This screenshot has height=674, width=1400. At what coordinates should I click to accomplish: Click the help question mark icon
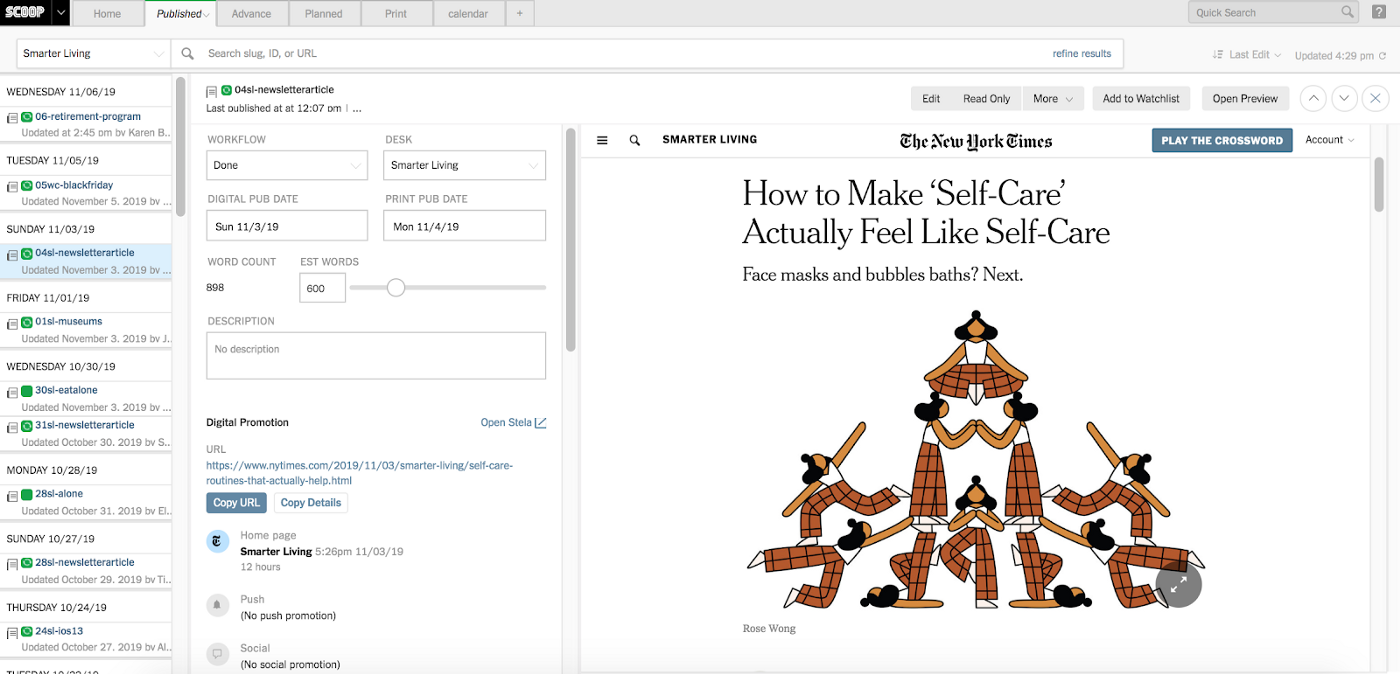(1379, 12)
